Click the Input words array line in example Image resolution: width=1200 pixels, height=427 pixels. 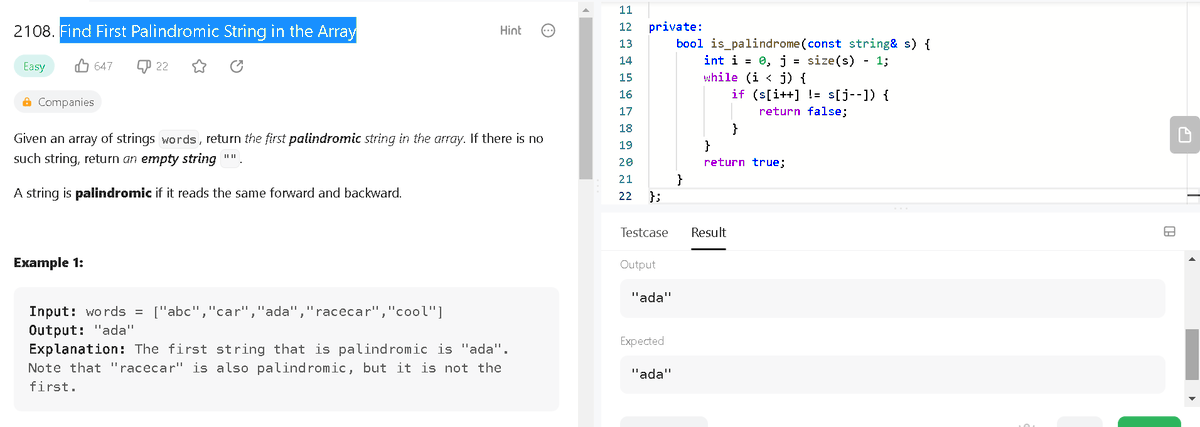coord(236,311)
